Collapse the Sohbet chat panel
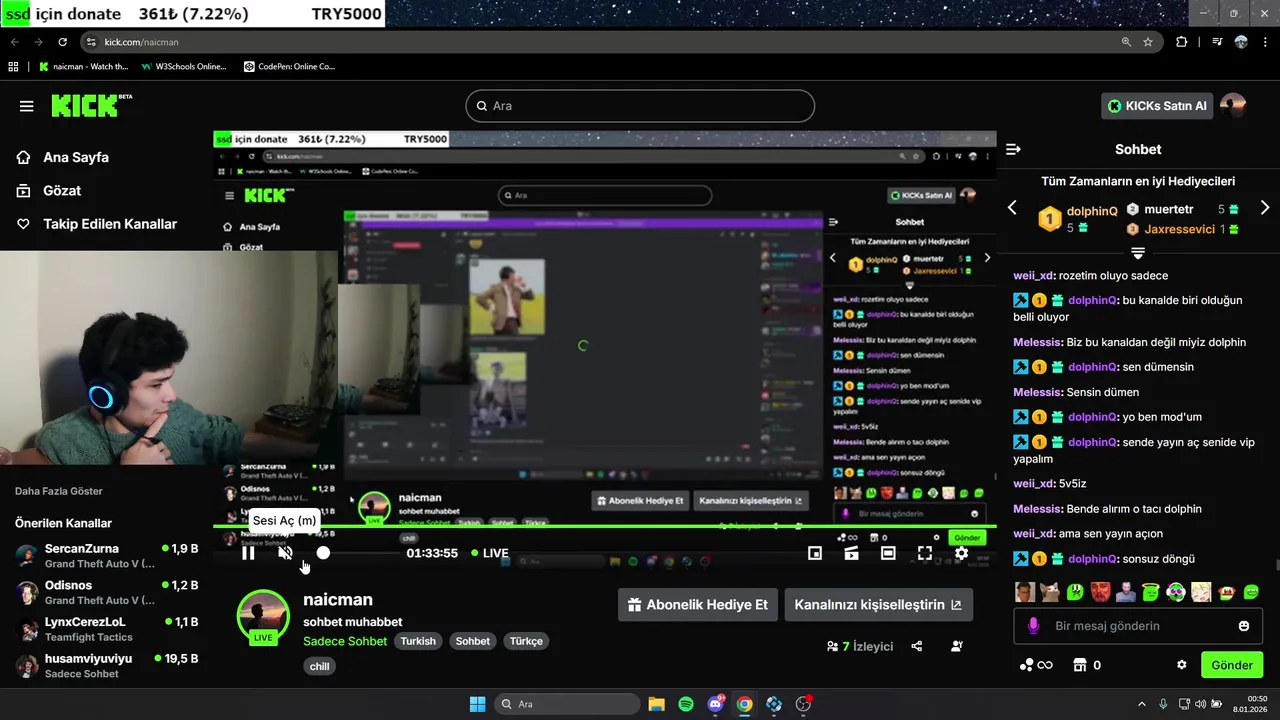 point(1013,149)
